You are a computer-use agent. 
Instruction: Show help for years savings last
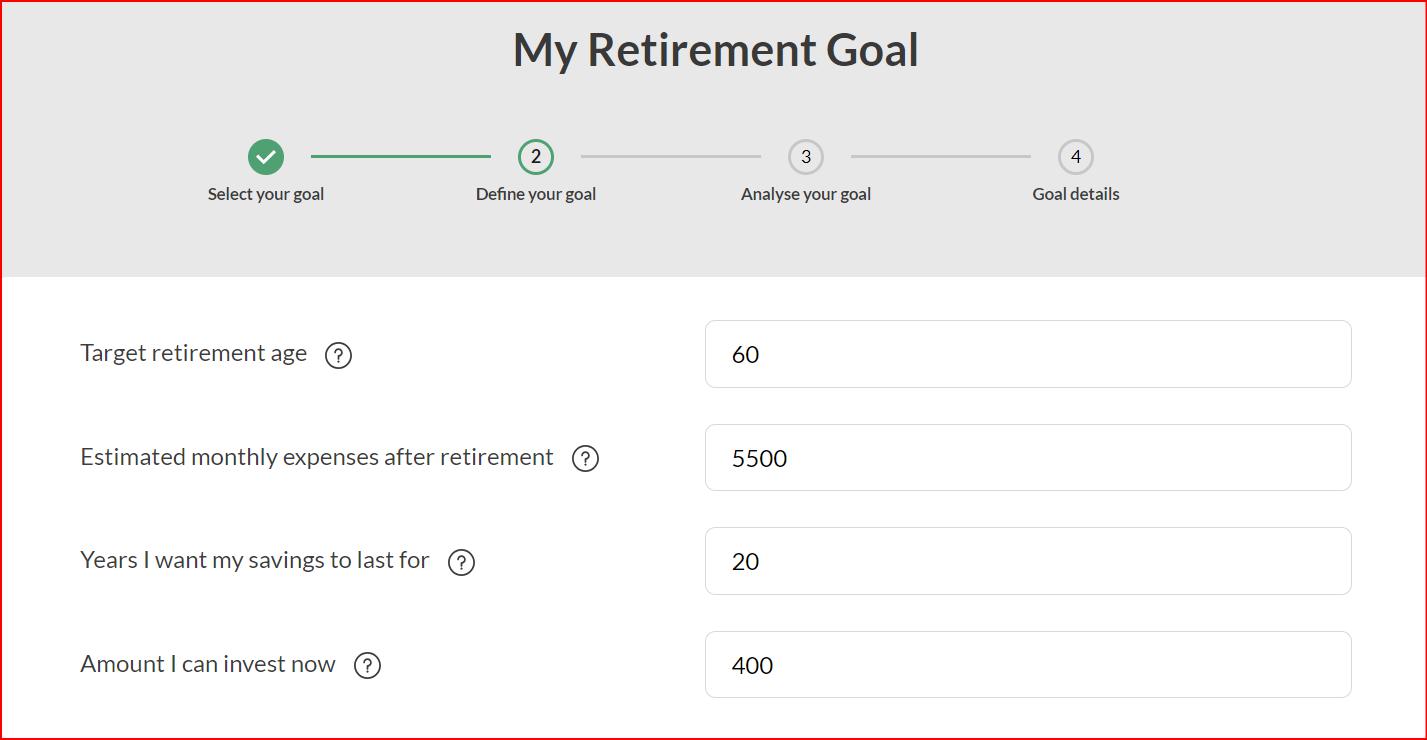click(461, 562)
